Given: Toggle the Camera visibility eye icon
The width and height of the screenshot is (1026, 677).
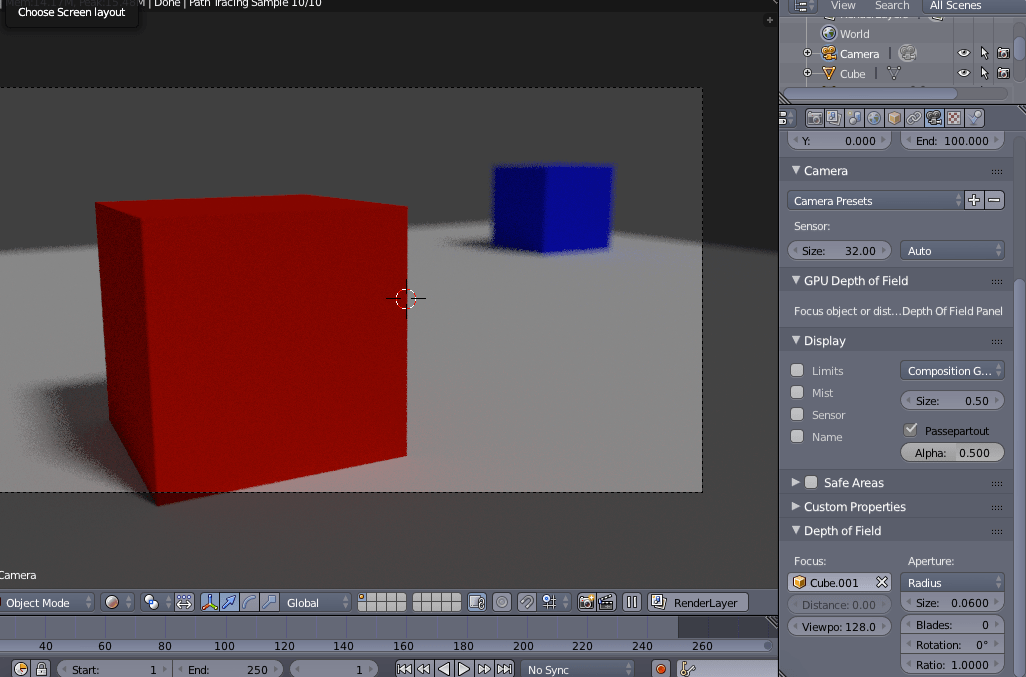Looking at the screenshot, I should 963,53.
